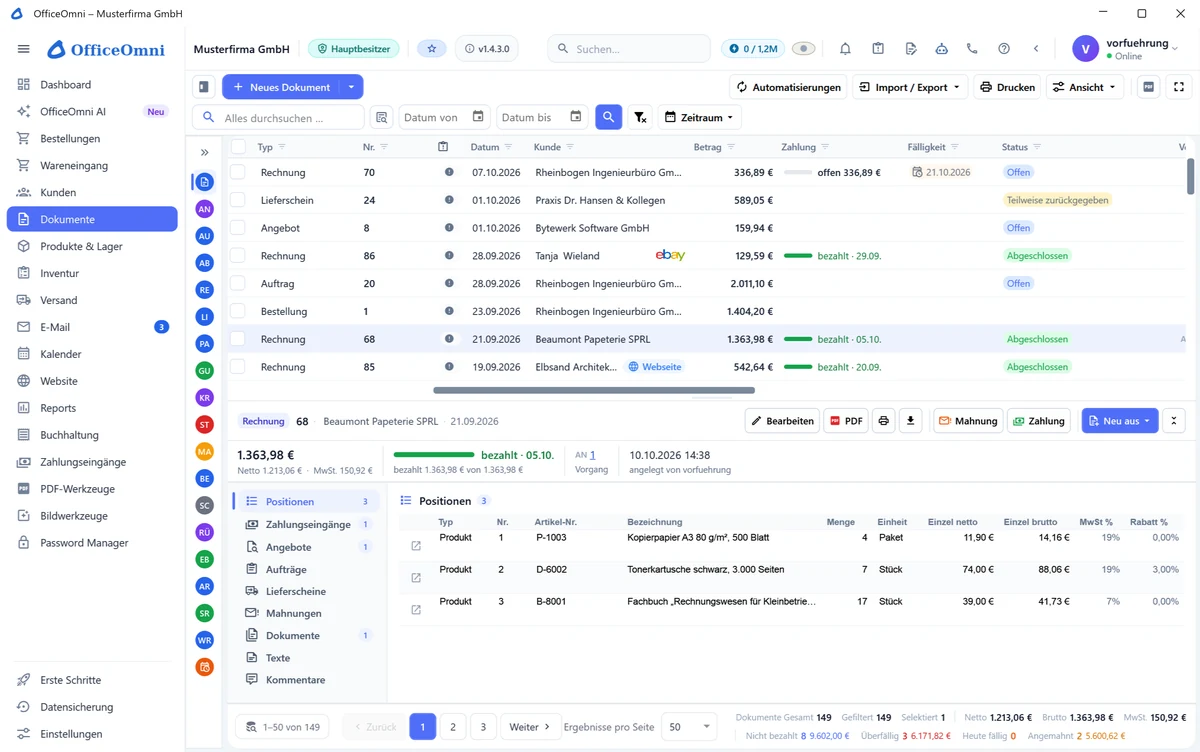
Task: Click the phone icon in top bar
Action: tap(972, 48)
